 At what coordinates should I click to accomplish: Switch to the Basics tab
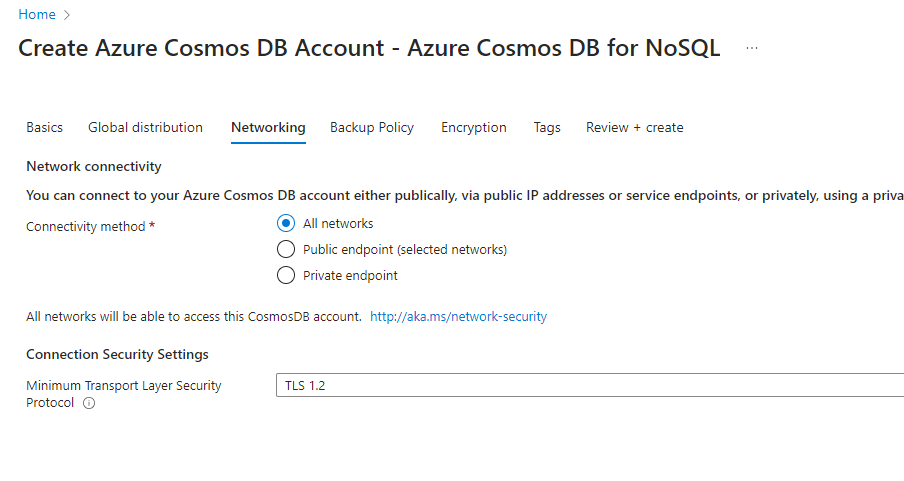coord(44,127)
